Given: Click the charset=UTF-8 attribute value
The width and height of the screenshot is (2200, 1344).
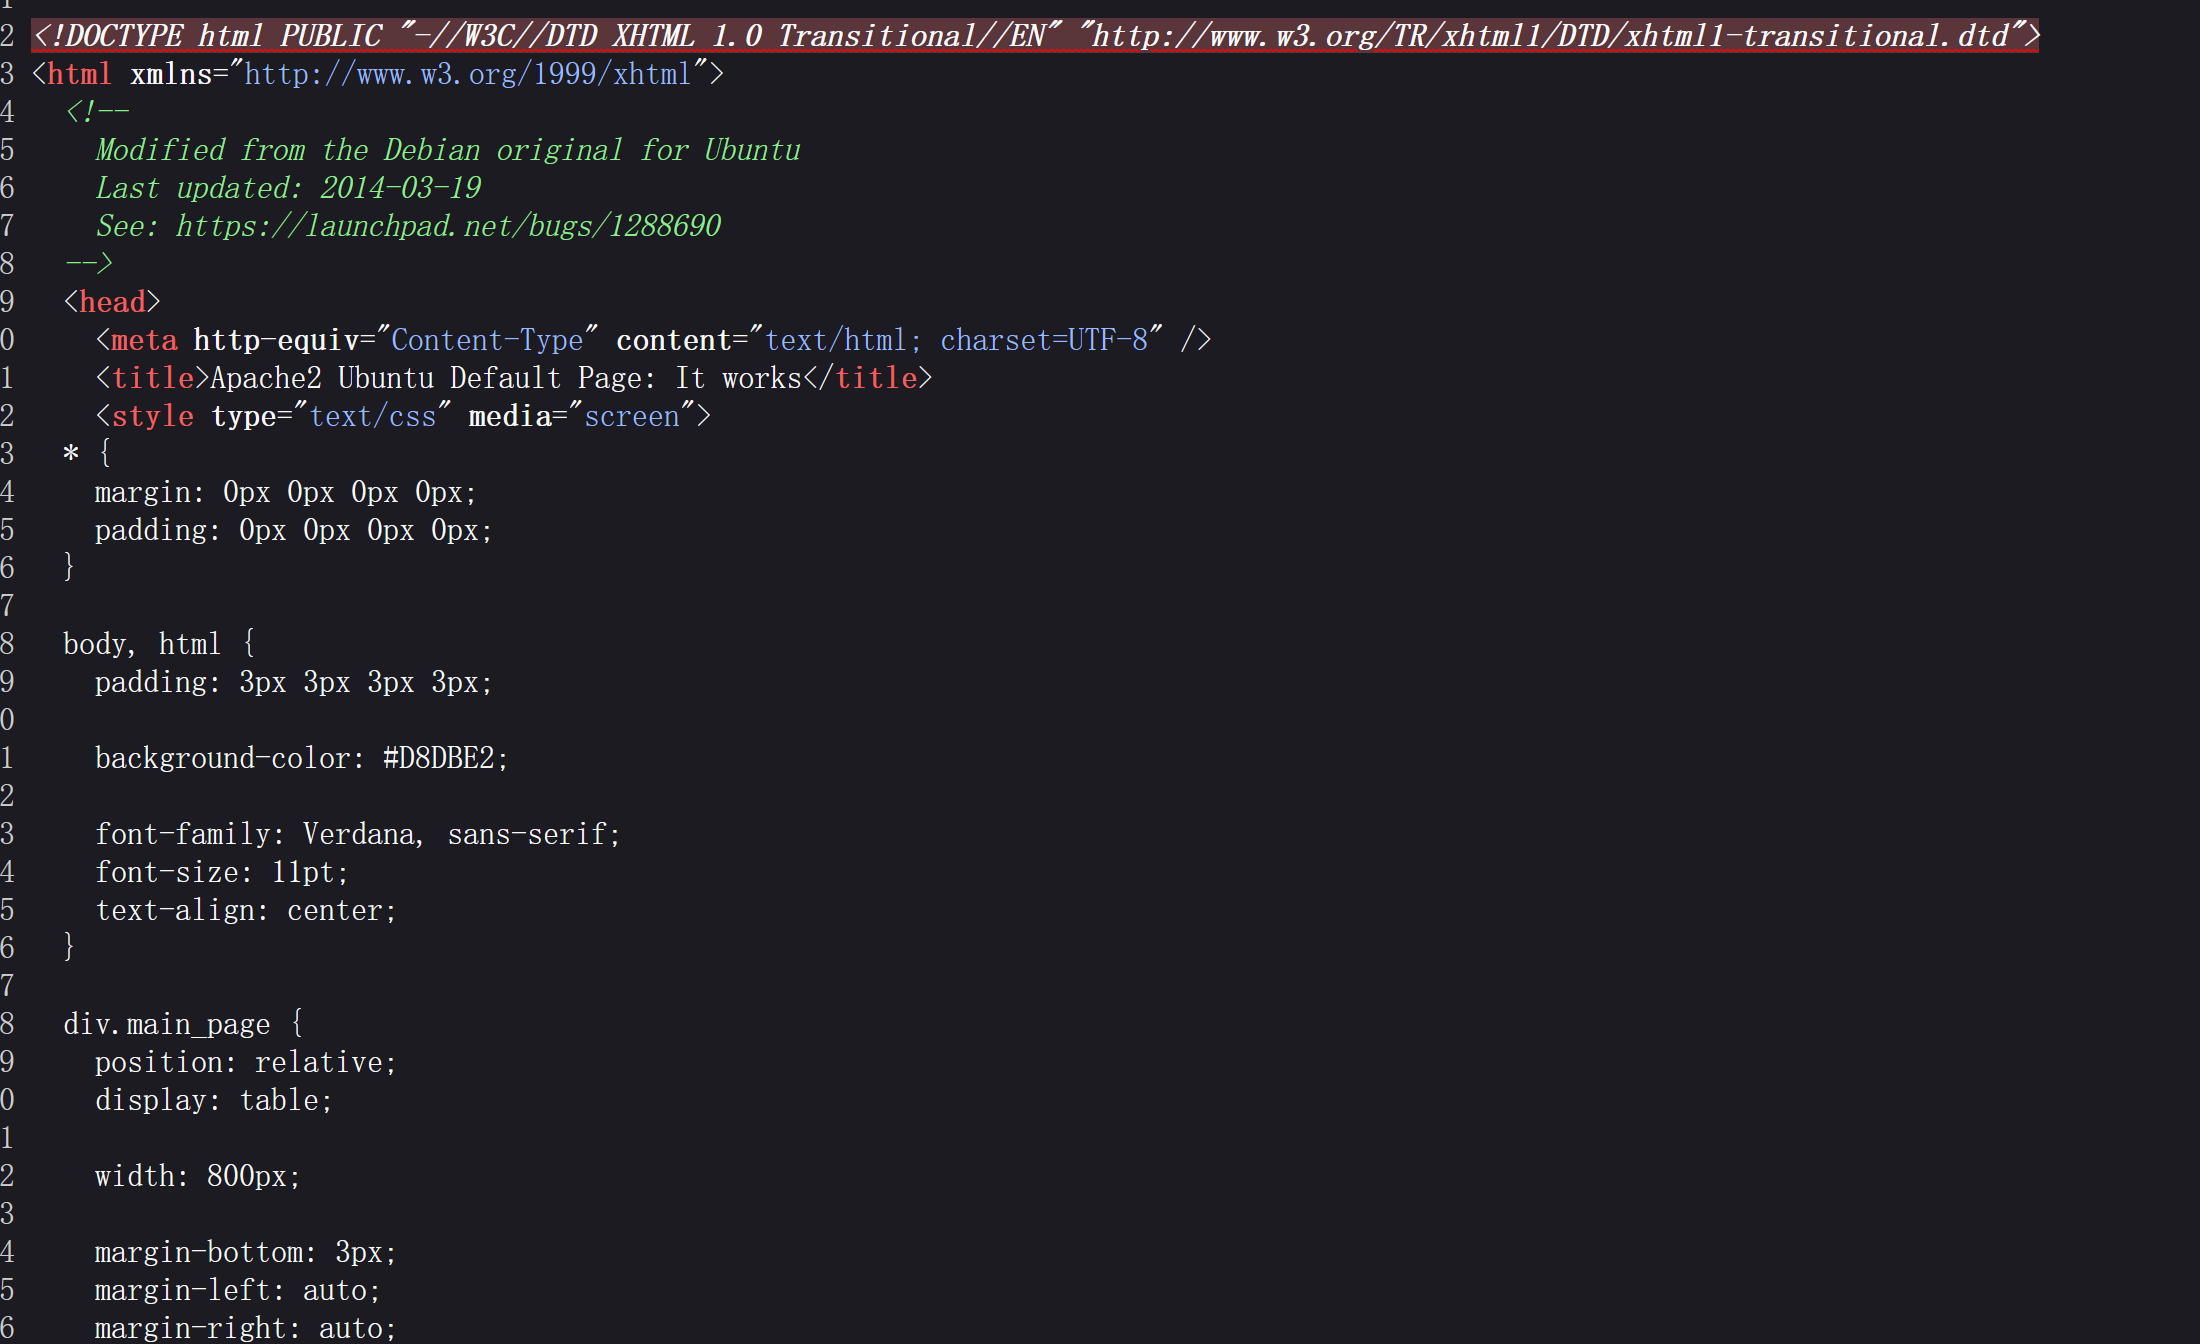Looking at the screenshot, I should tap(1044, 340).
